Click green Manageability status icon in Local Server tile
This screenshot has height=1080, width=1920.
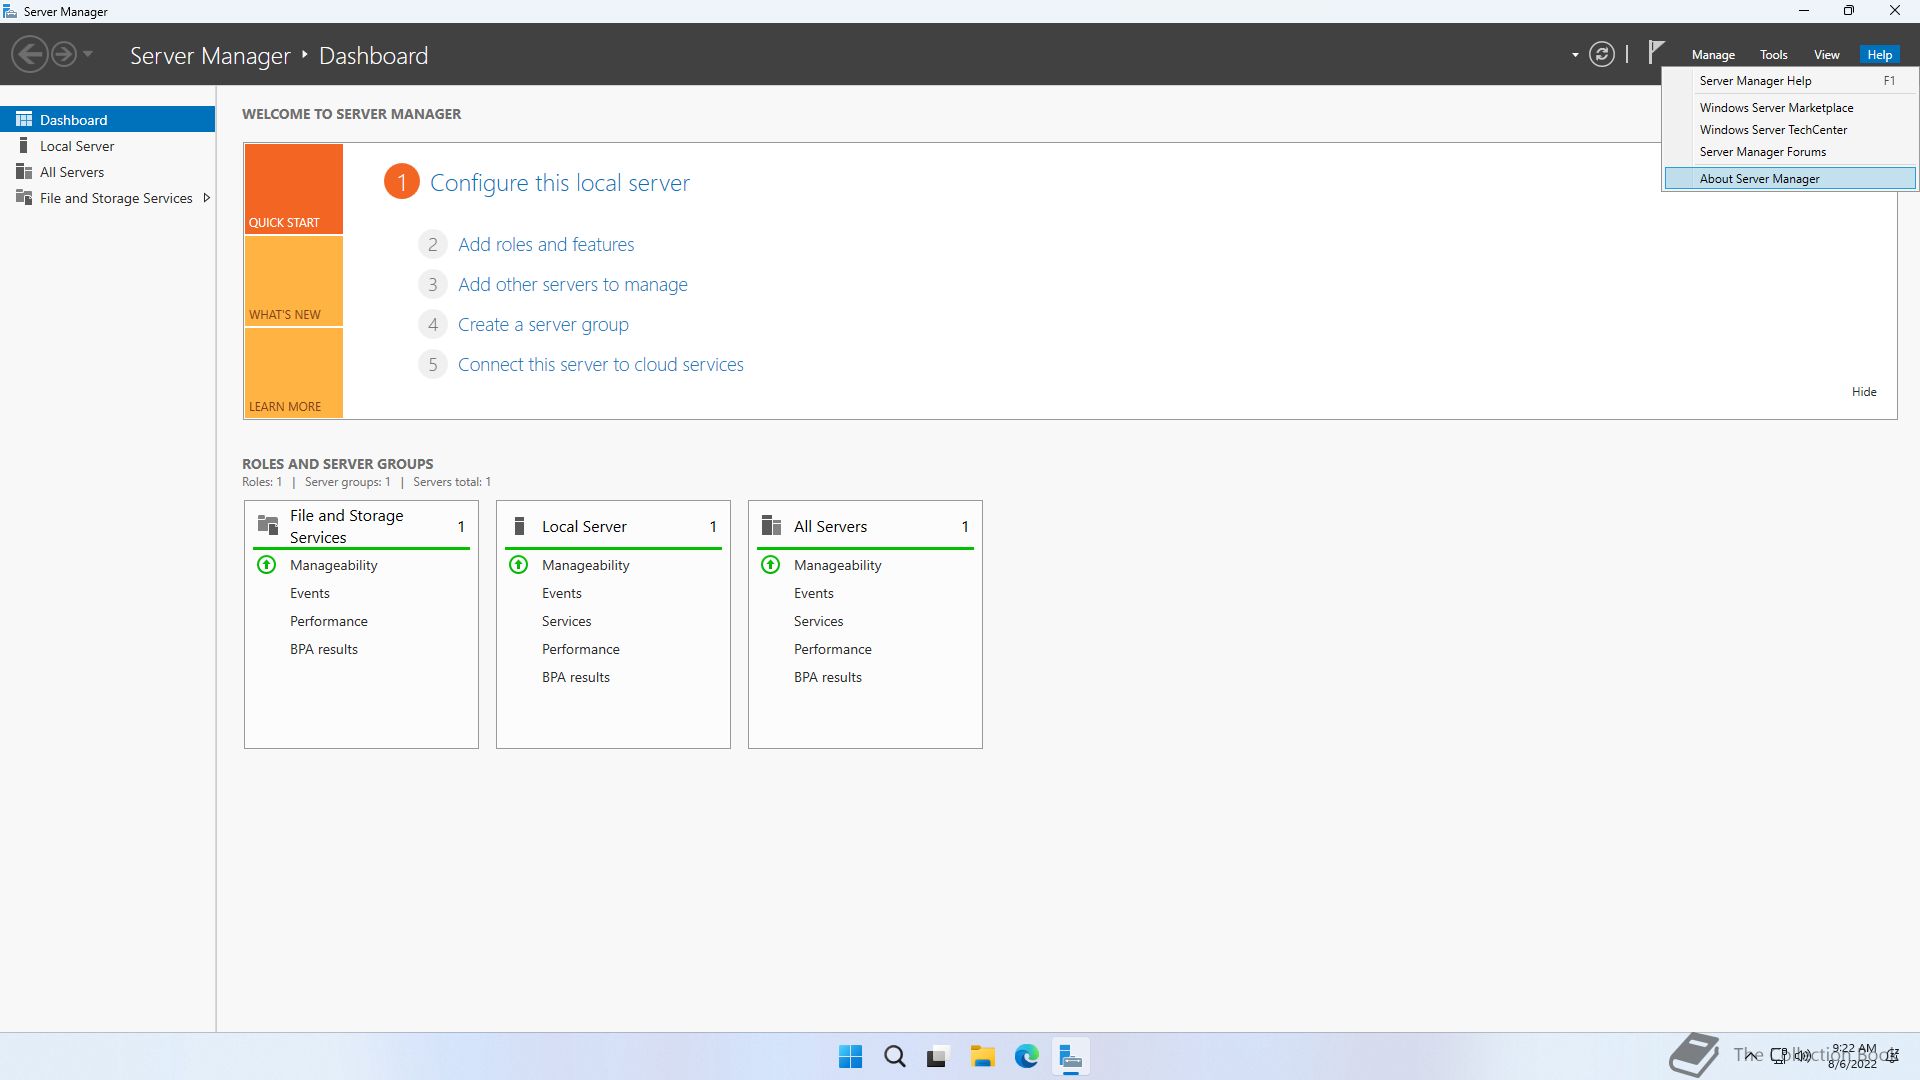[518, 565]
